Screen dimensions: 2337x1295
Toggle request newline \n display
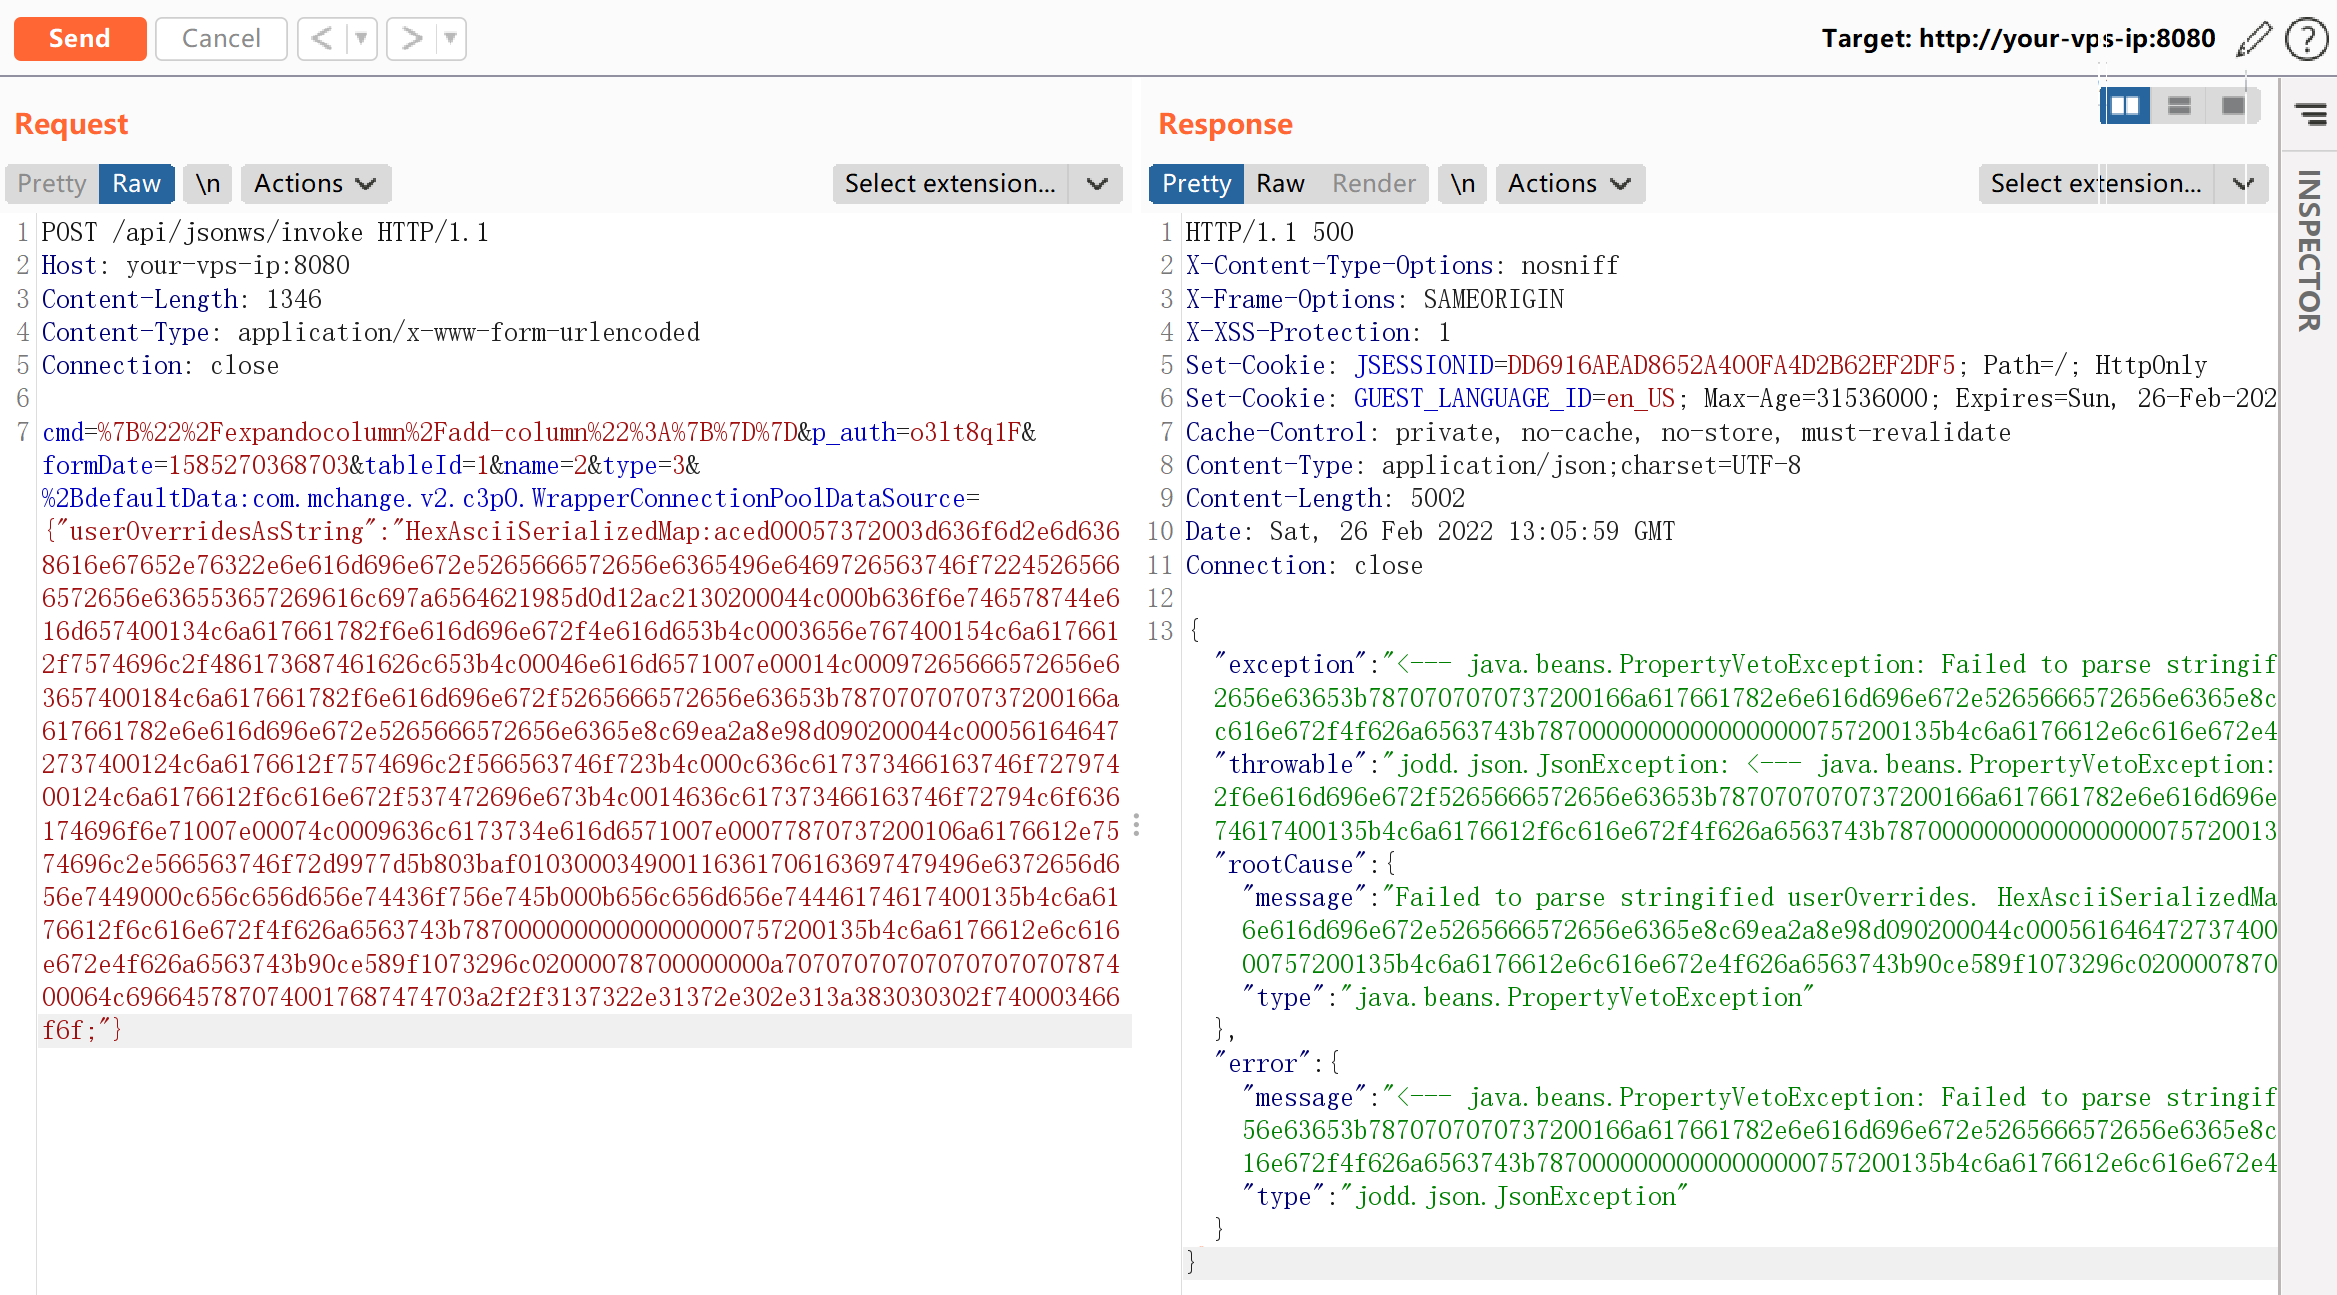click(208, 184)
